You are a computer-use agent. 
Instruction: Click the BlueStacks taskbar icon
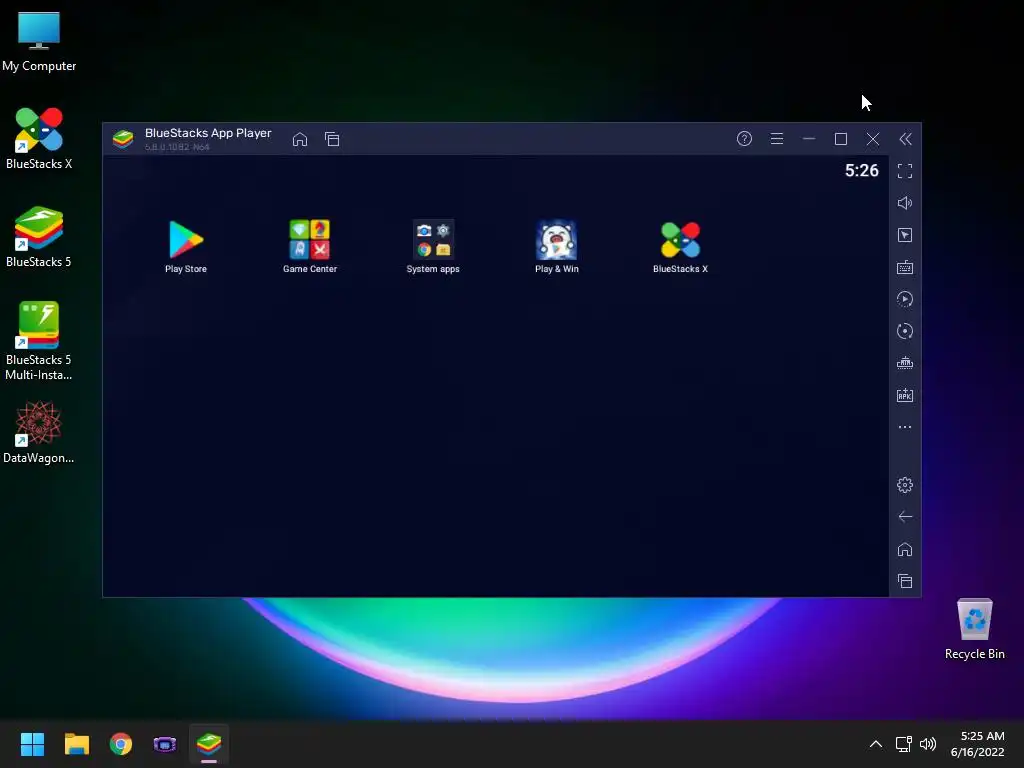pos(209,744)
